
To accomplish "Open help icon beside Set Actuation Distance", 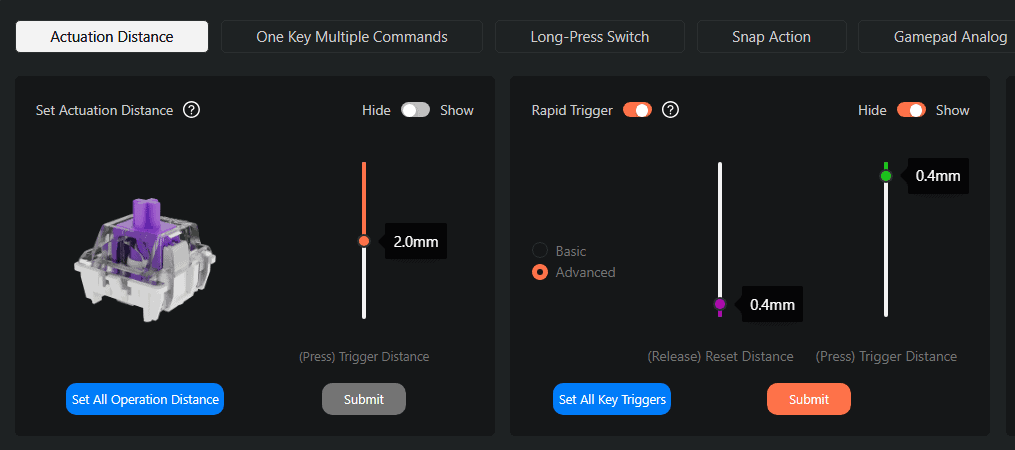I will click(x=192, y=110).
